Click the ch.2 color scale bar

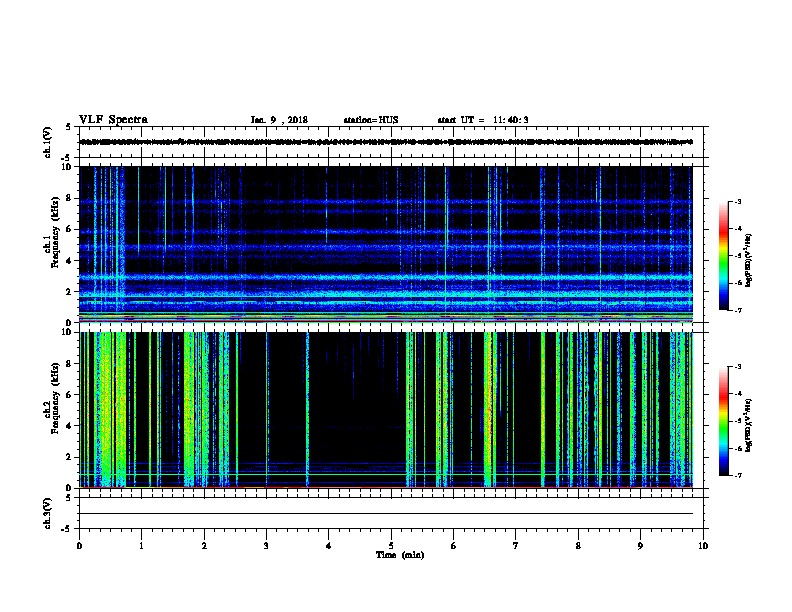pyautogui.click(x=723, y=421)
